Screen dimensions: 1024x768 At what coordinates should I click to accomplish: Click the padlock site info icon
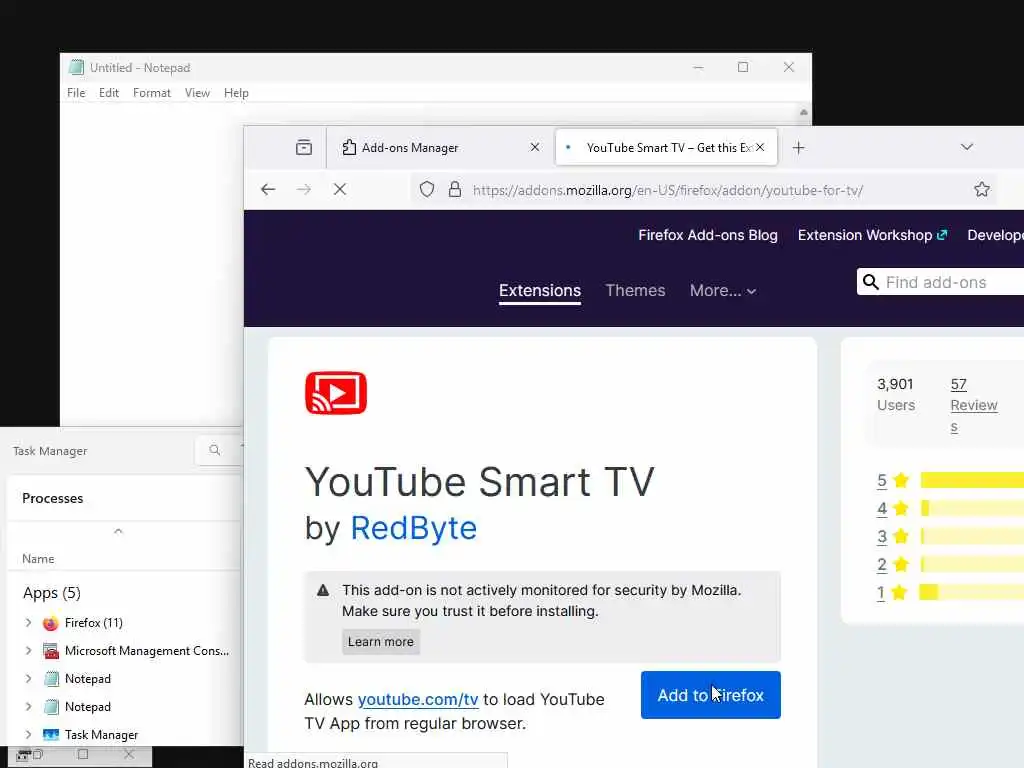pos(455,189)
